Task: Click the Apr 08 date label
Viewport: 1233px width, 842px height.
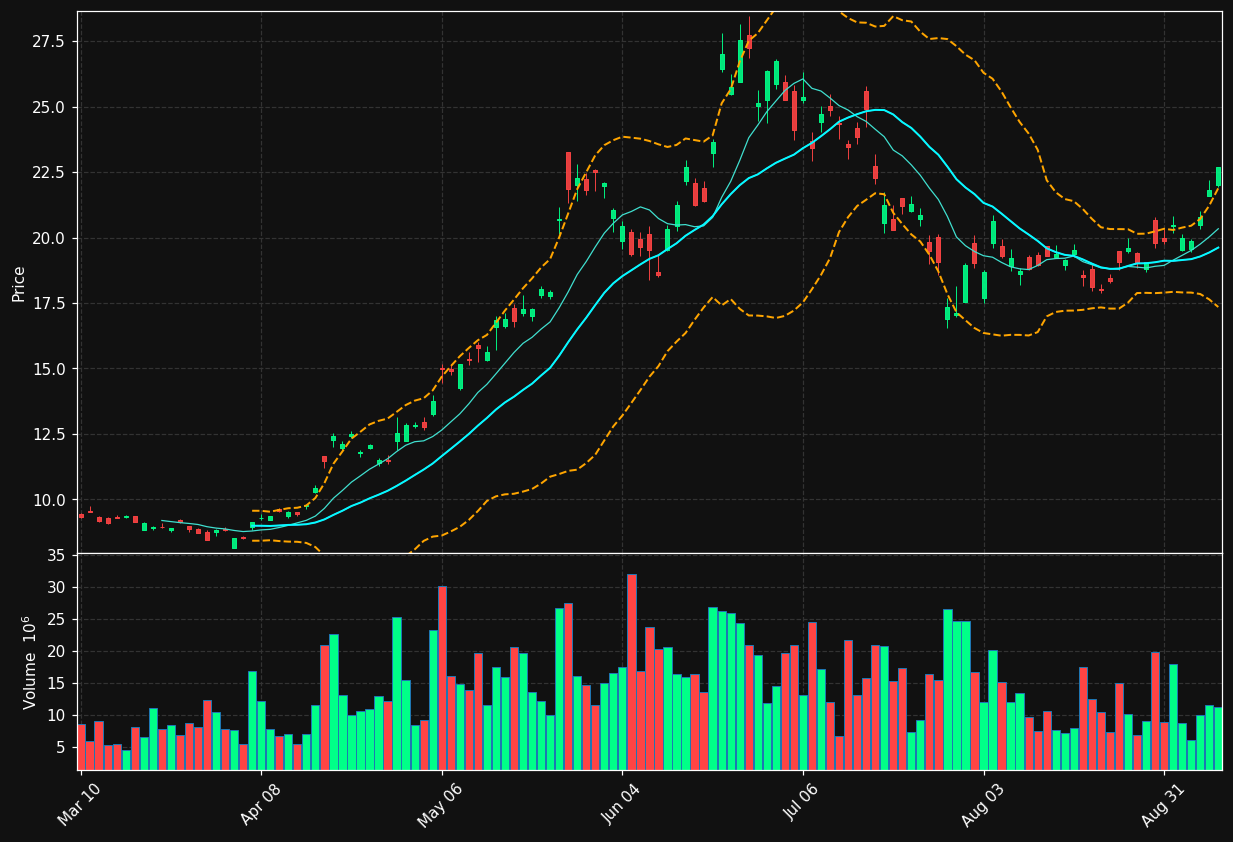Action: pyautogui.click(x=259, y=805)
